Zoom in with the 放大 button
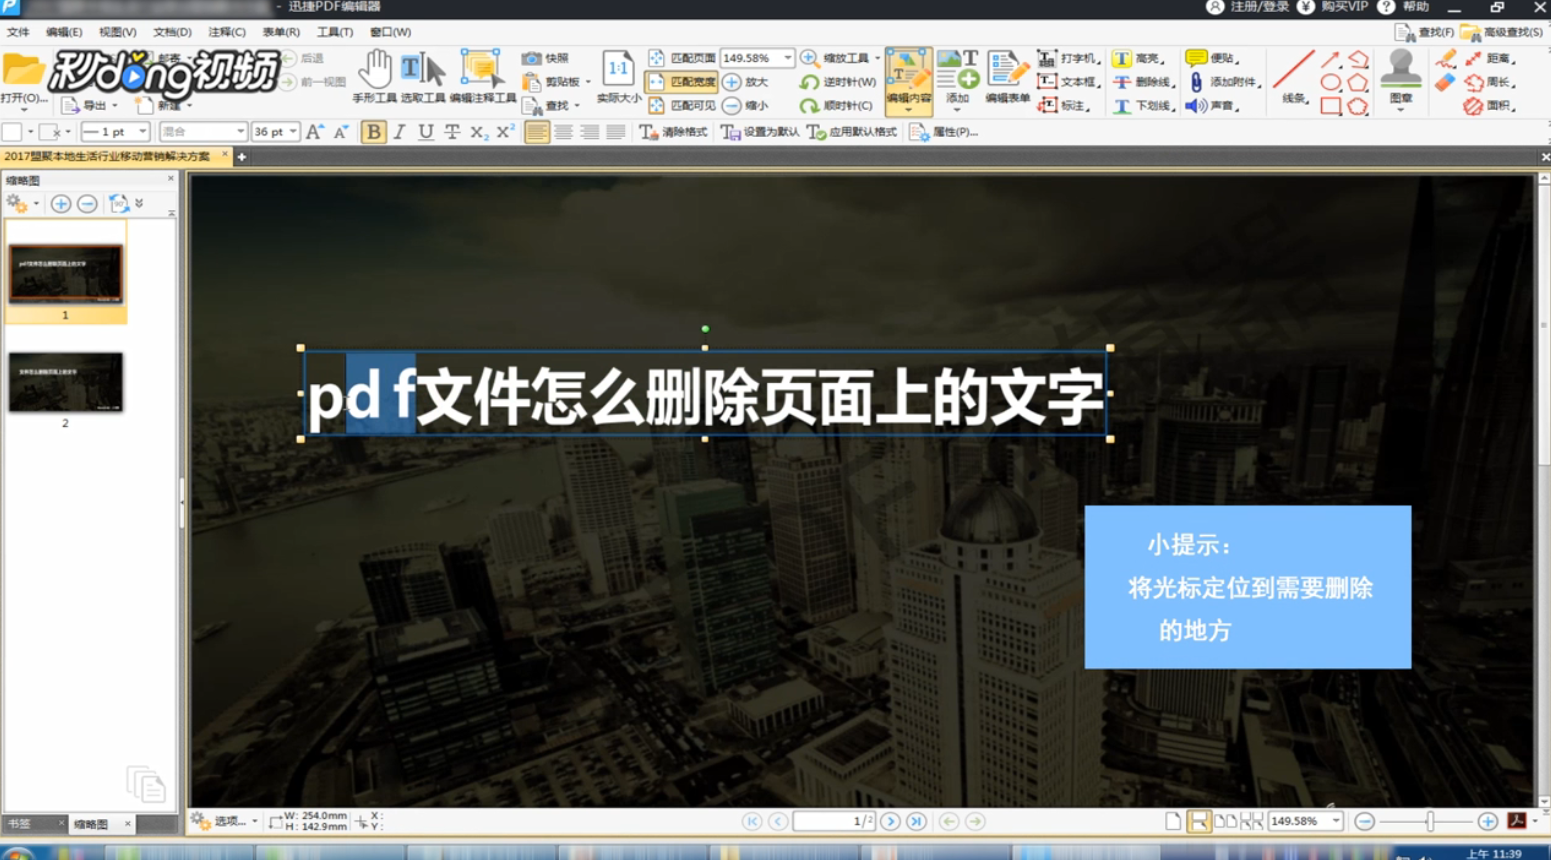 (746, 82)
